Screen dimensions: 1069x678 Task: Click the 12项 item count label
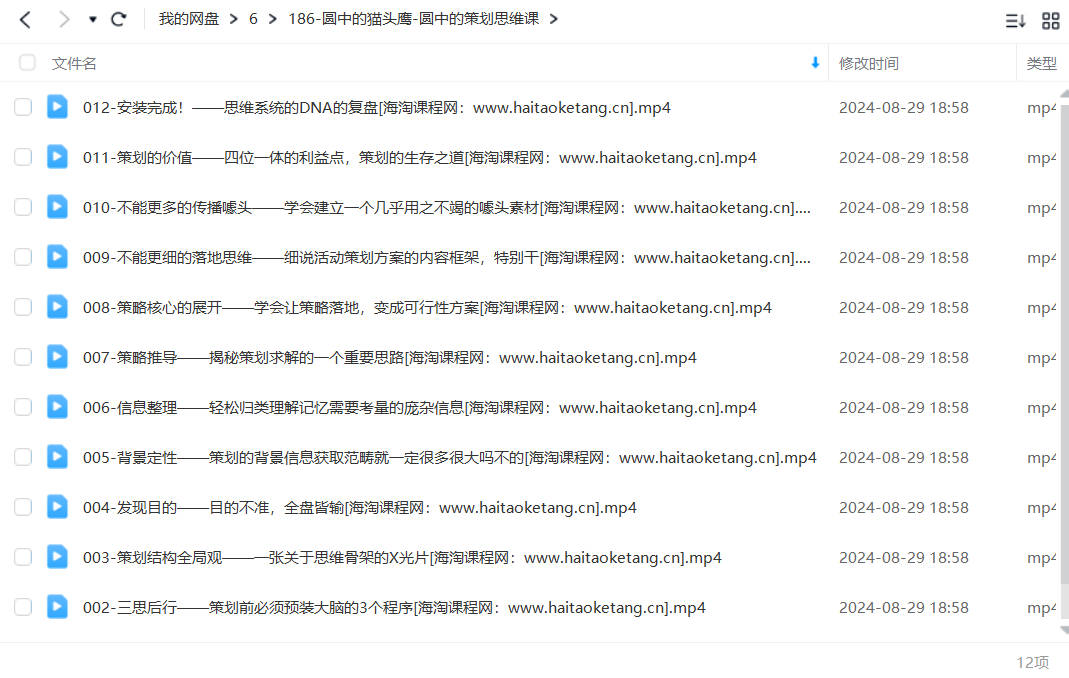point(1032,662)
